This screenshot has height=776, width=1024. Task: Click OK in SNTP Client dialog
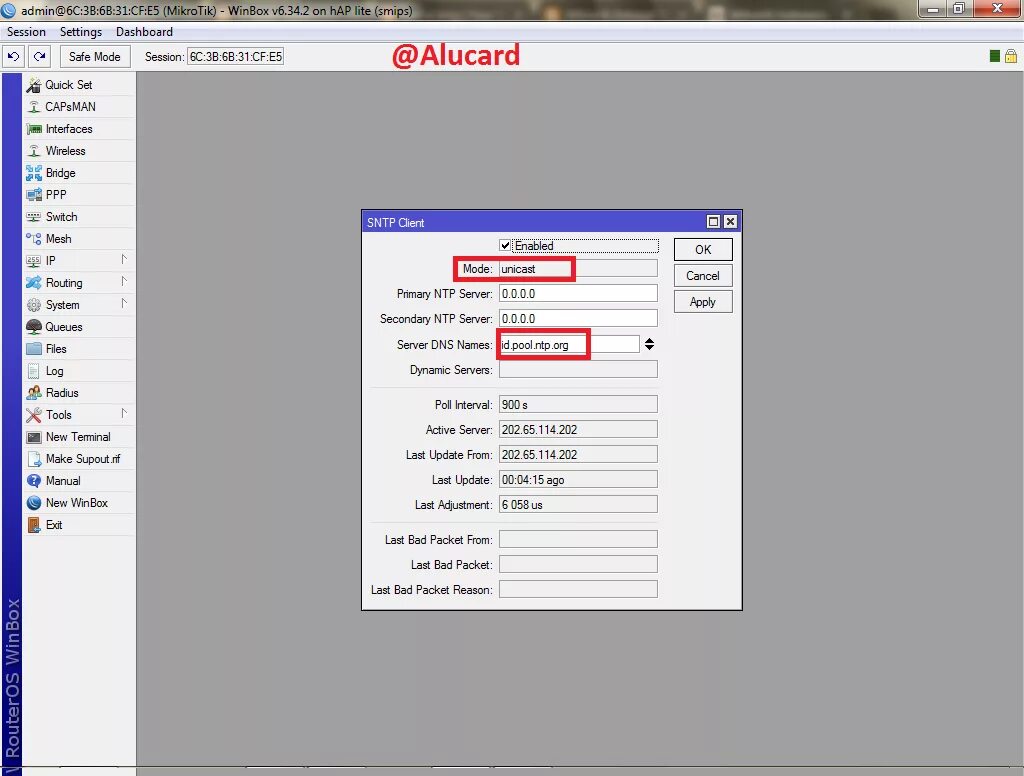(x=703, y=250)
